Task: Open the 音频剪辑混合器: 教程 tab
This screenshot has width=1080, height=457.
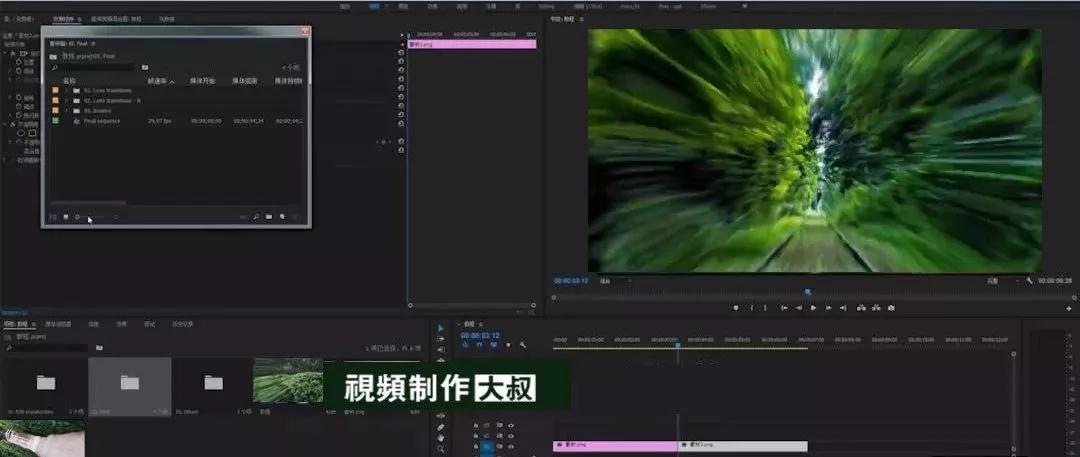Action: (x=118, y=19)
